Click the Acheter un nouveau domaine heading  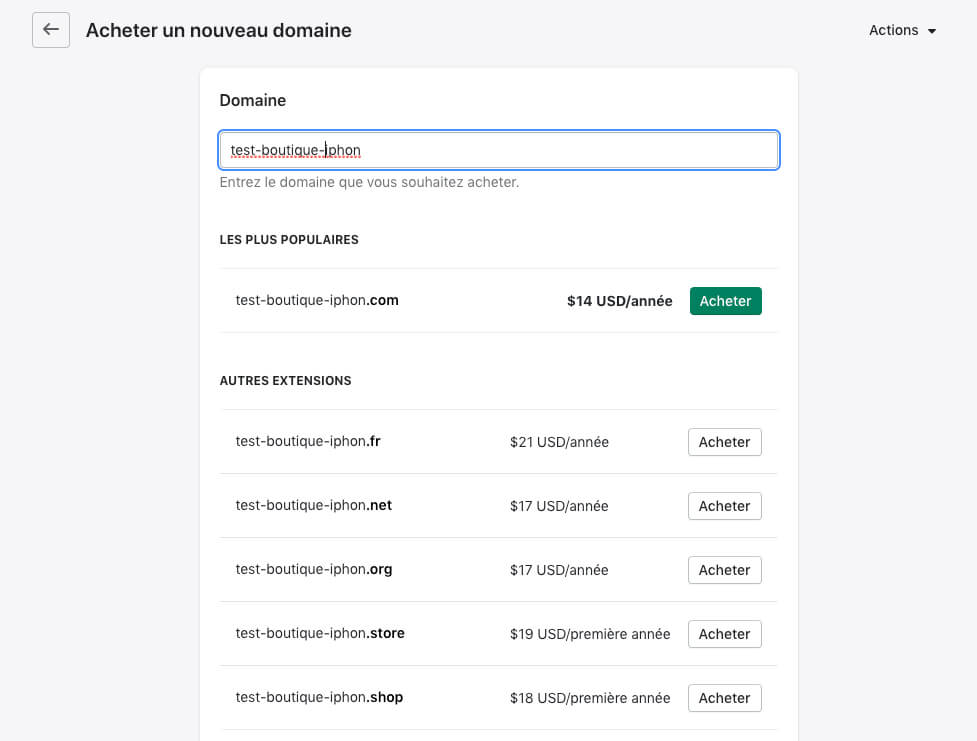219,30
